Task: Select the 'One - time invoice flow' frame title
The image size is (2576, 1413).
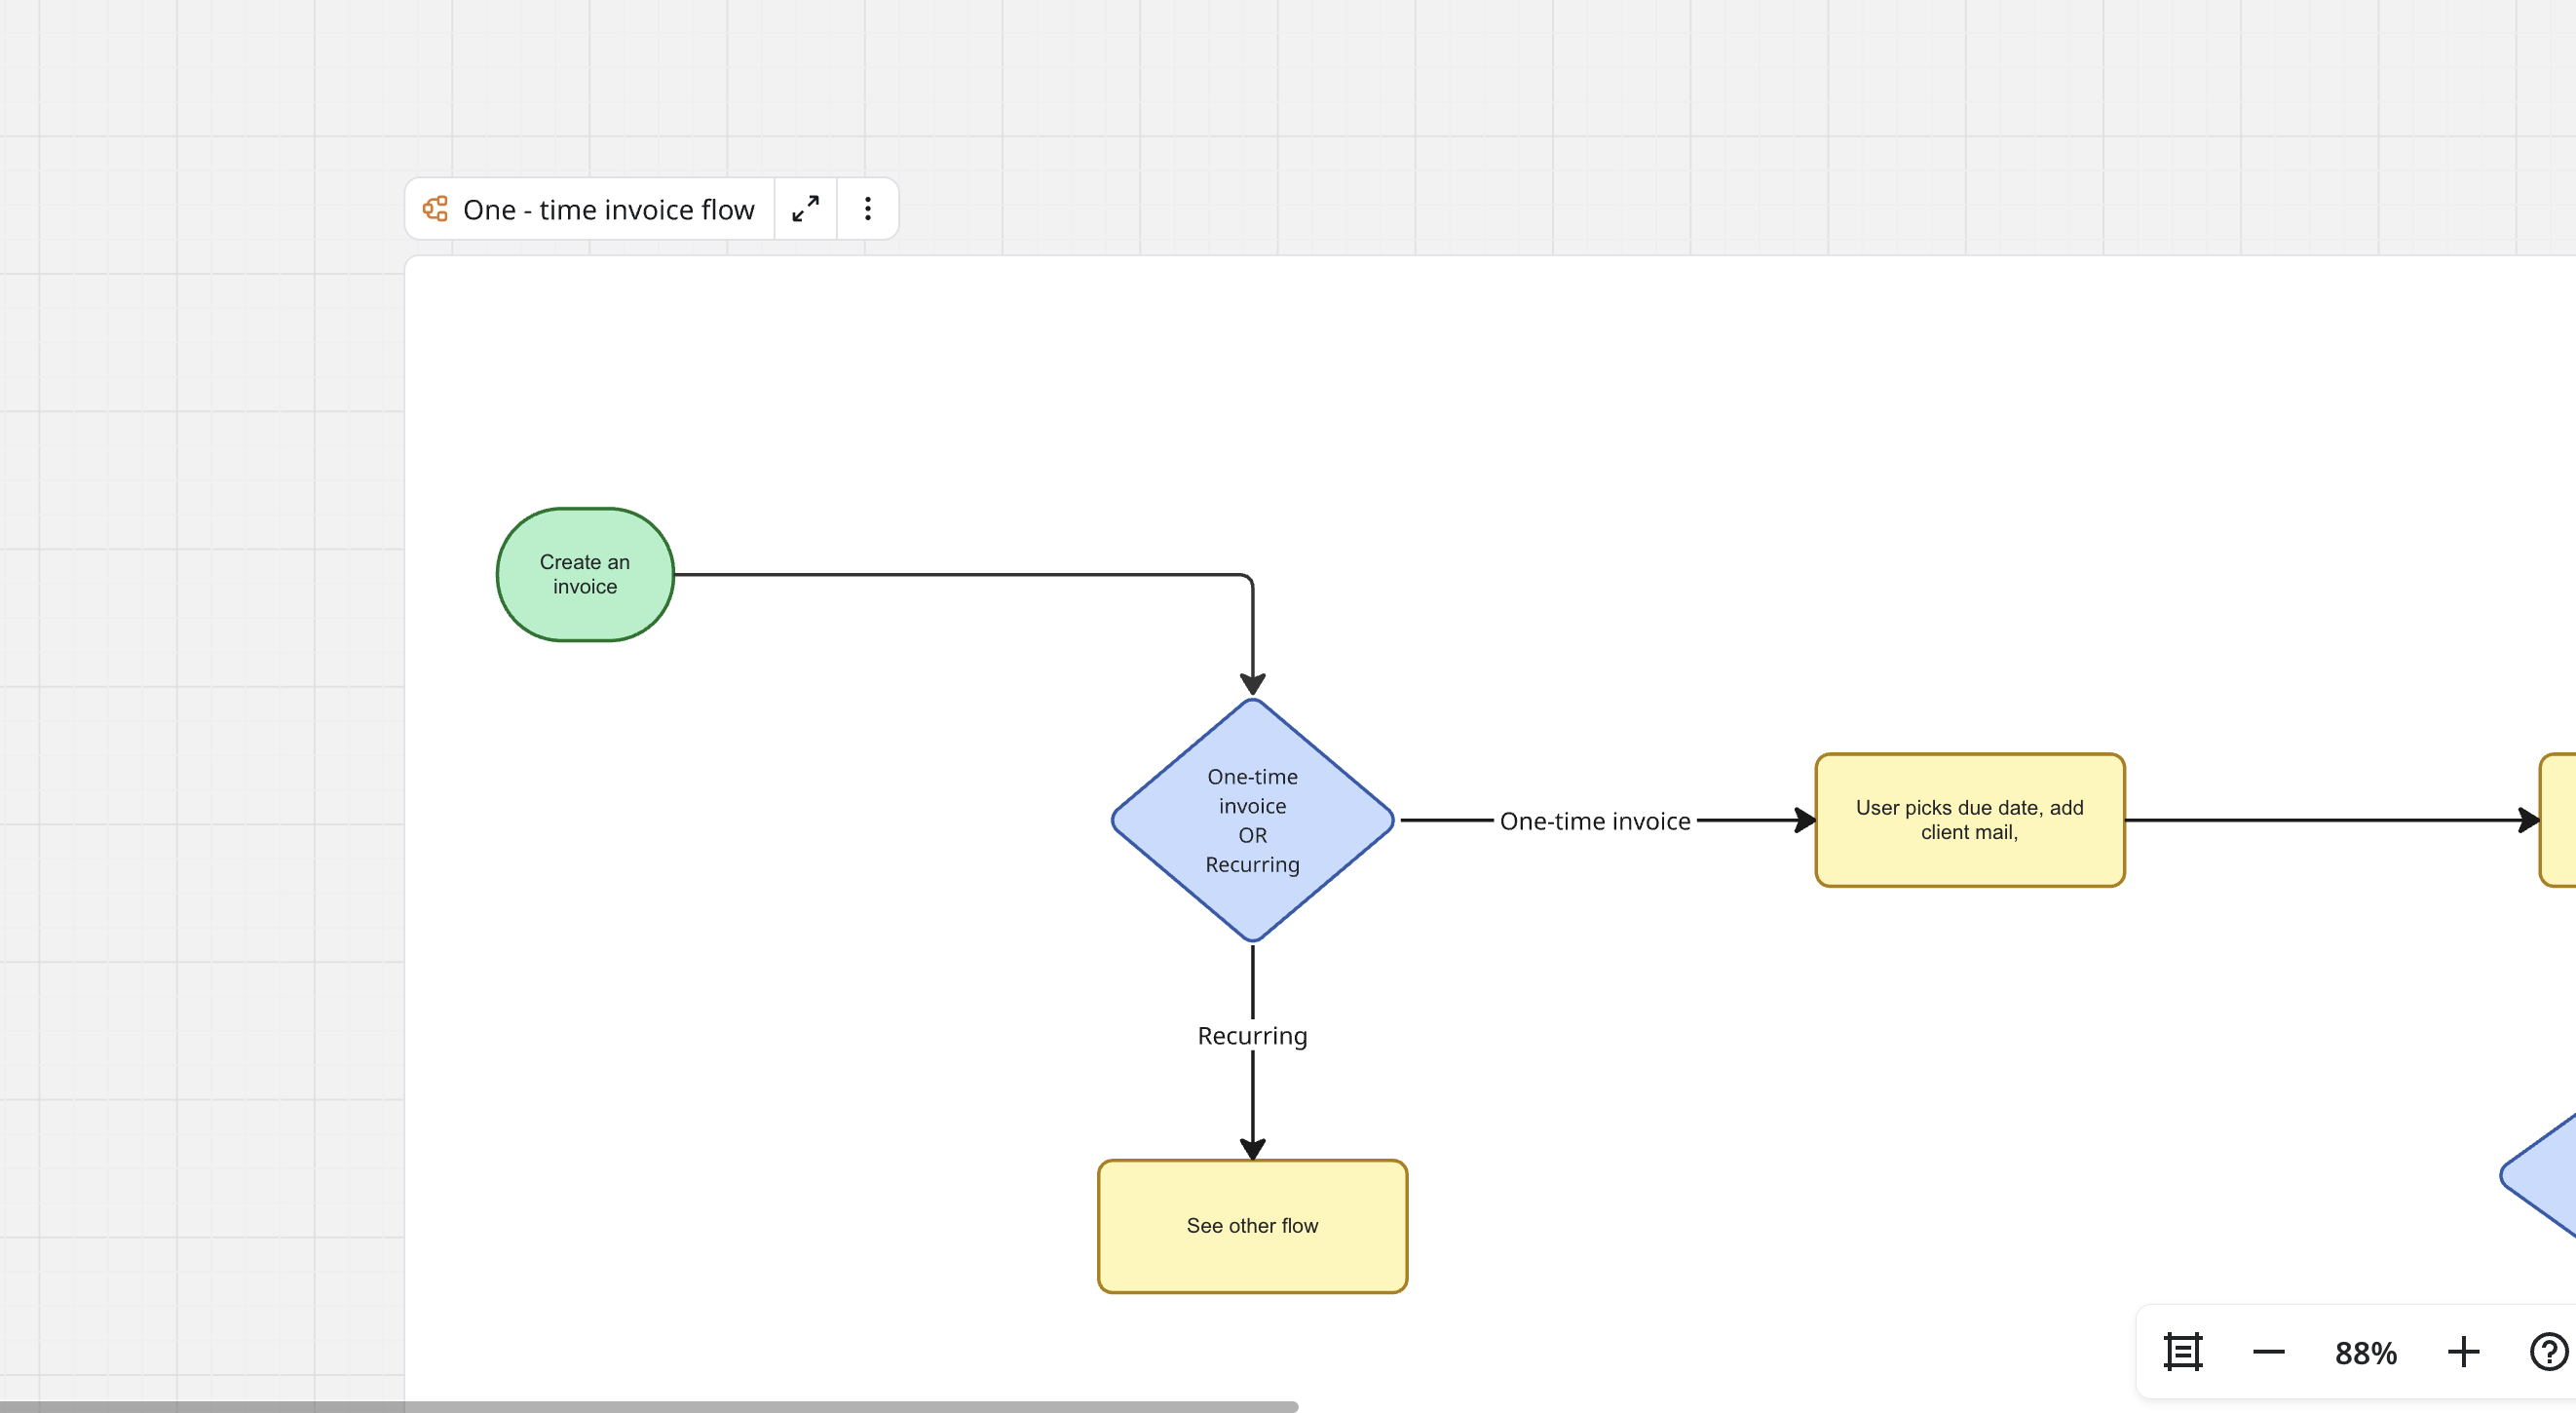Action: (608, 210)
